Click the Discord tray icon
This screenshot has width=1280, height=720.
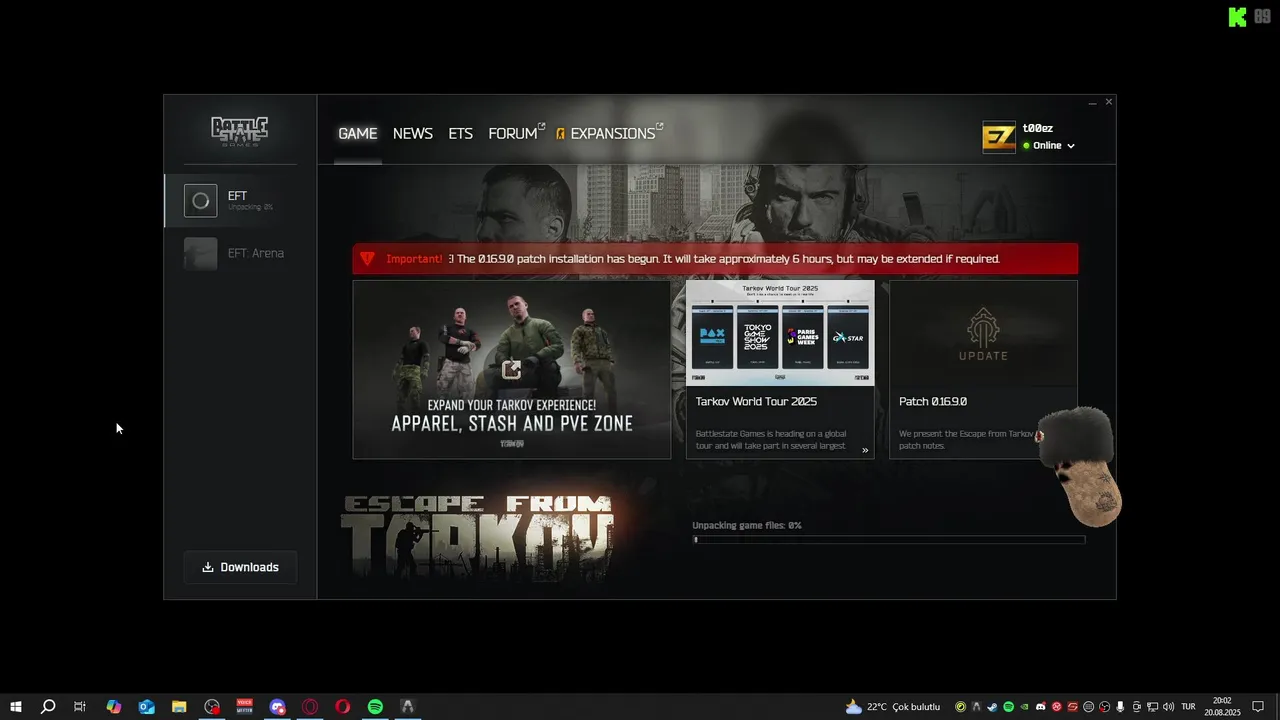[1041, 707]
